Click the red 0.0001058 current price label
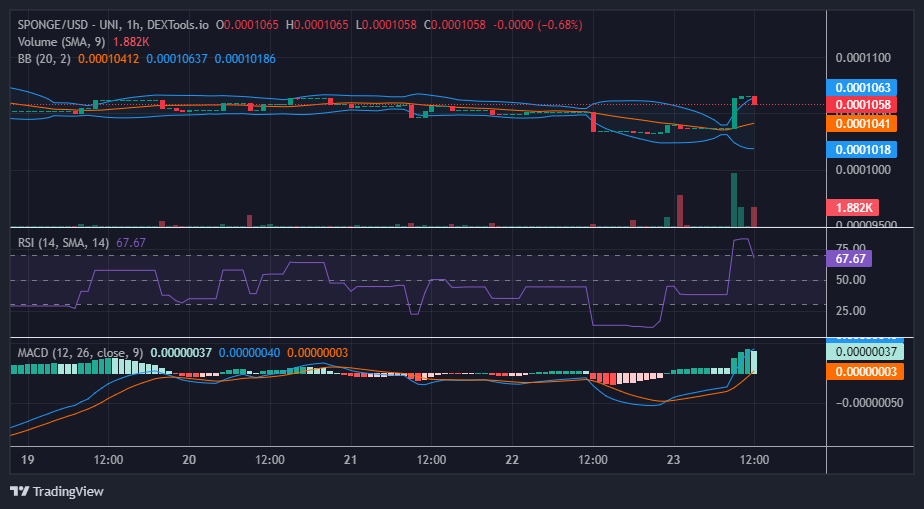Image resolution: width=924 pixels, height=509 pixels. tap(862, 105)
